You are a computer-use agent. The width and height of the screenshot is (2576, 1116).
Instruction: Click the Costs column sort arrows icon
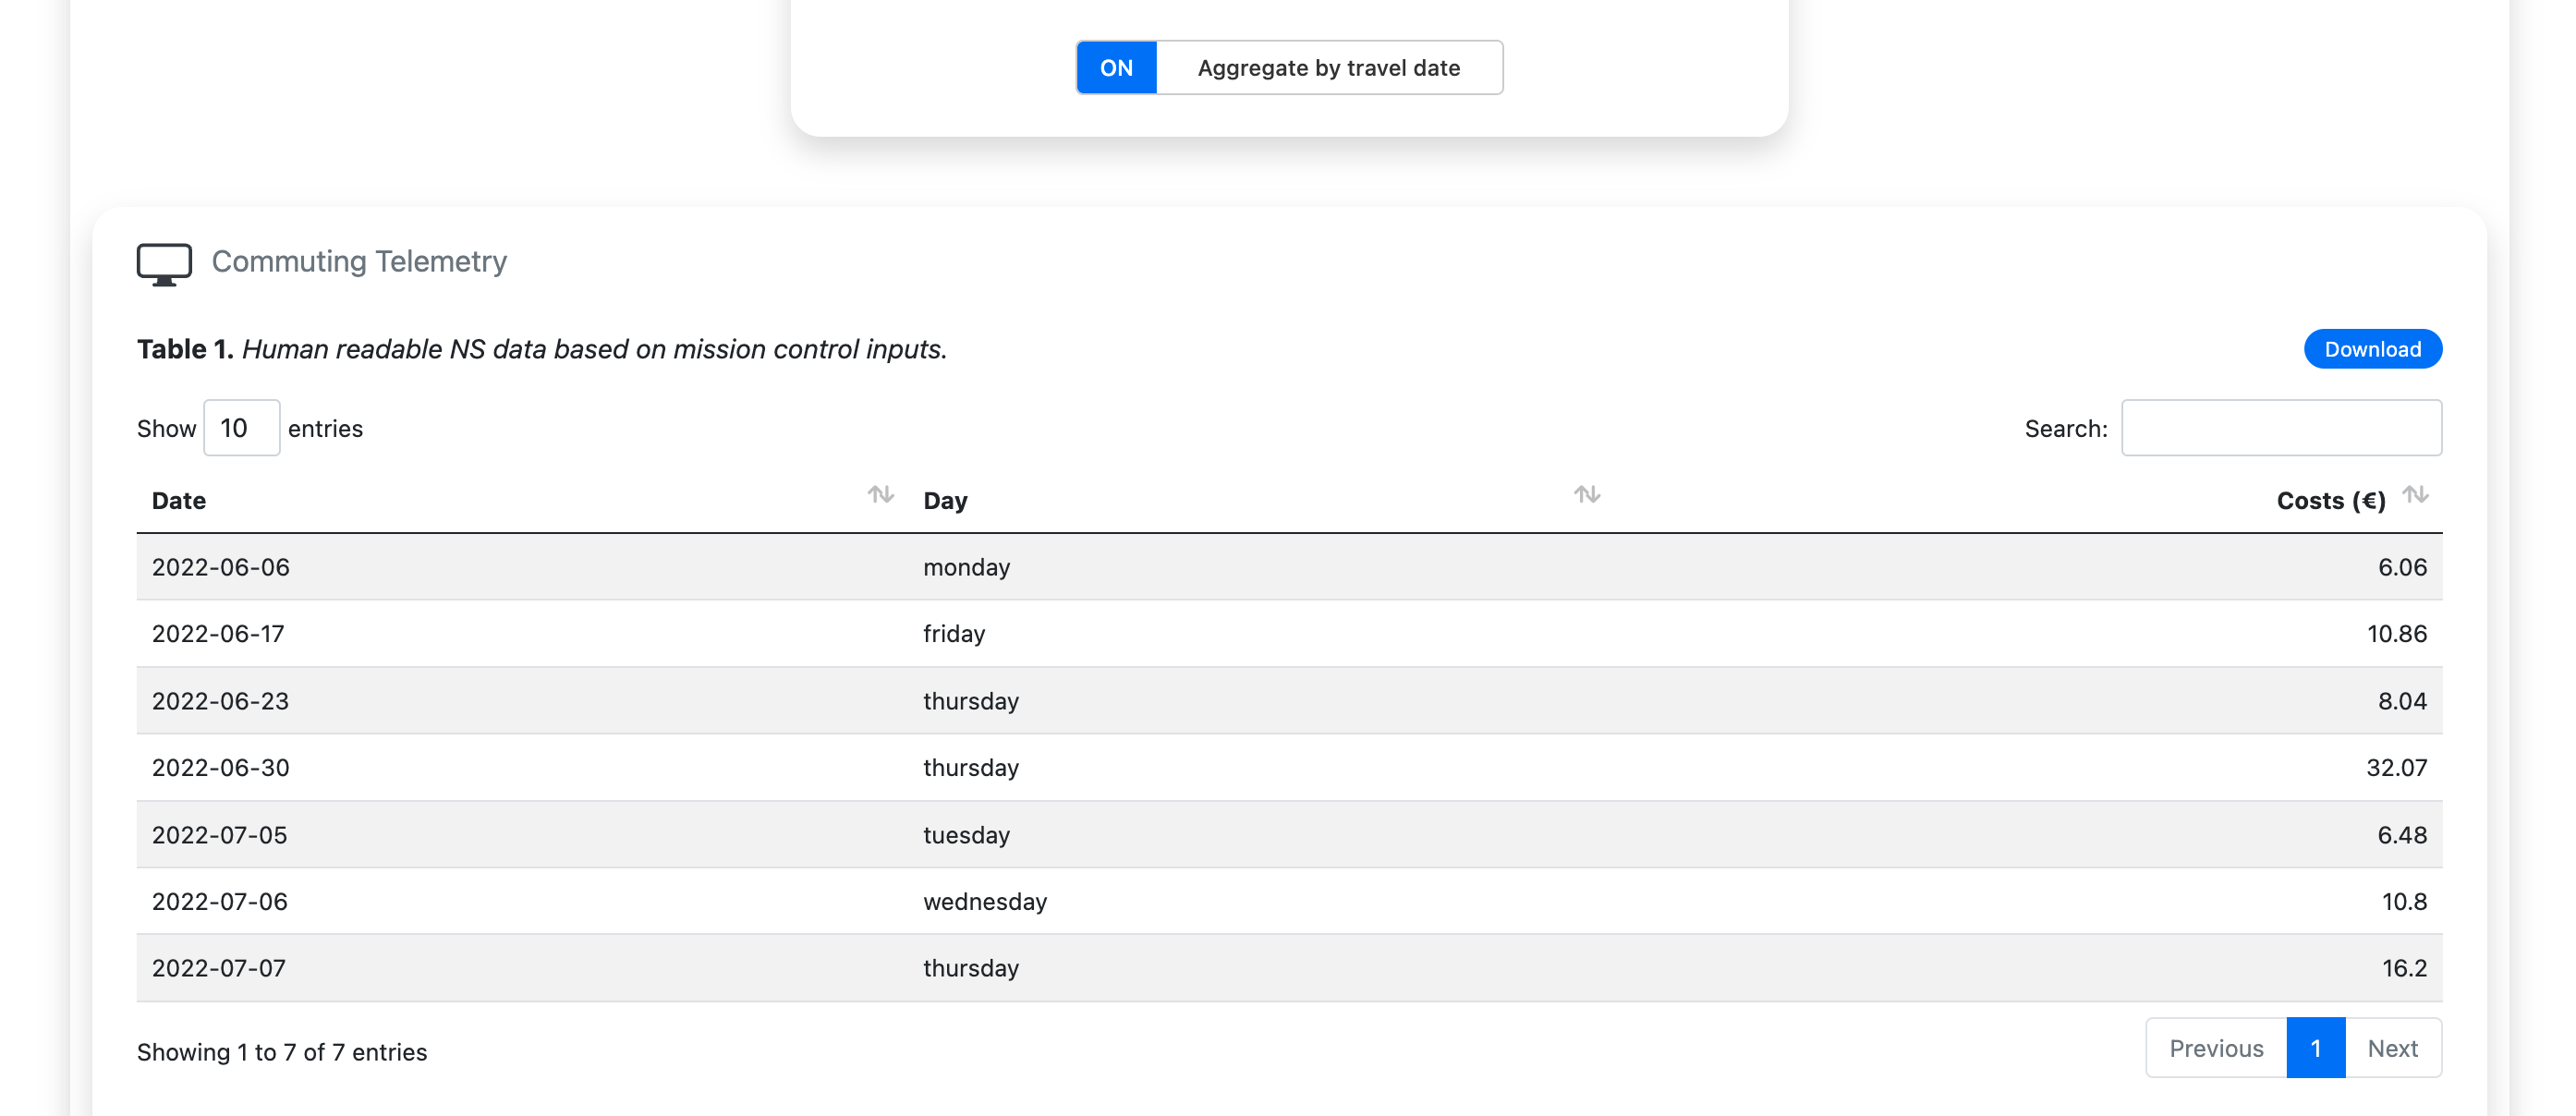click(2415, 495)
